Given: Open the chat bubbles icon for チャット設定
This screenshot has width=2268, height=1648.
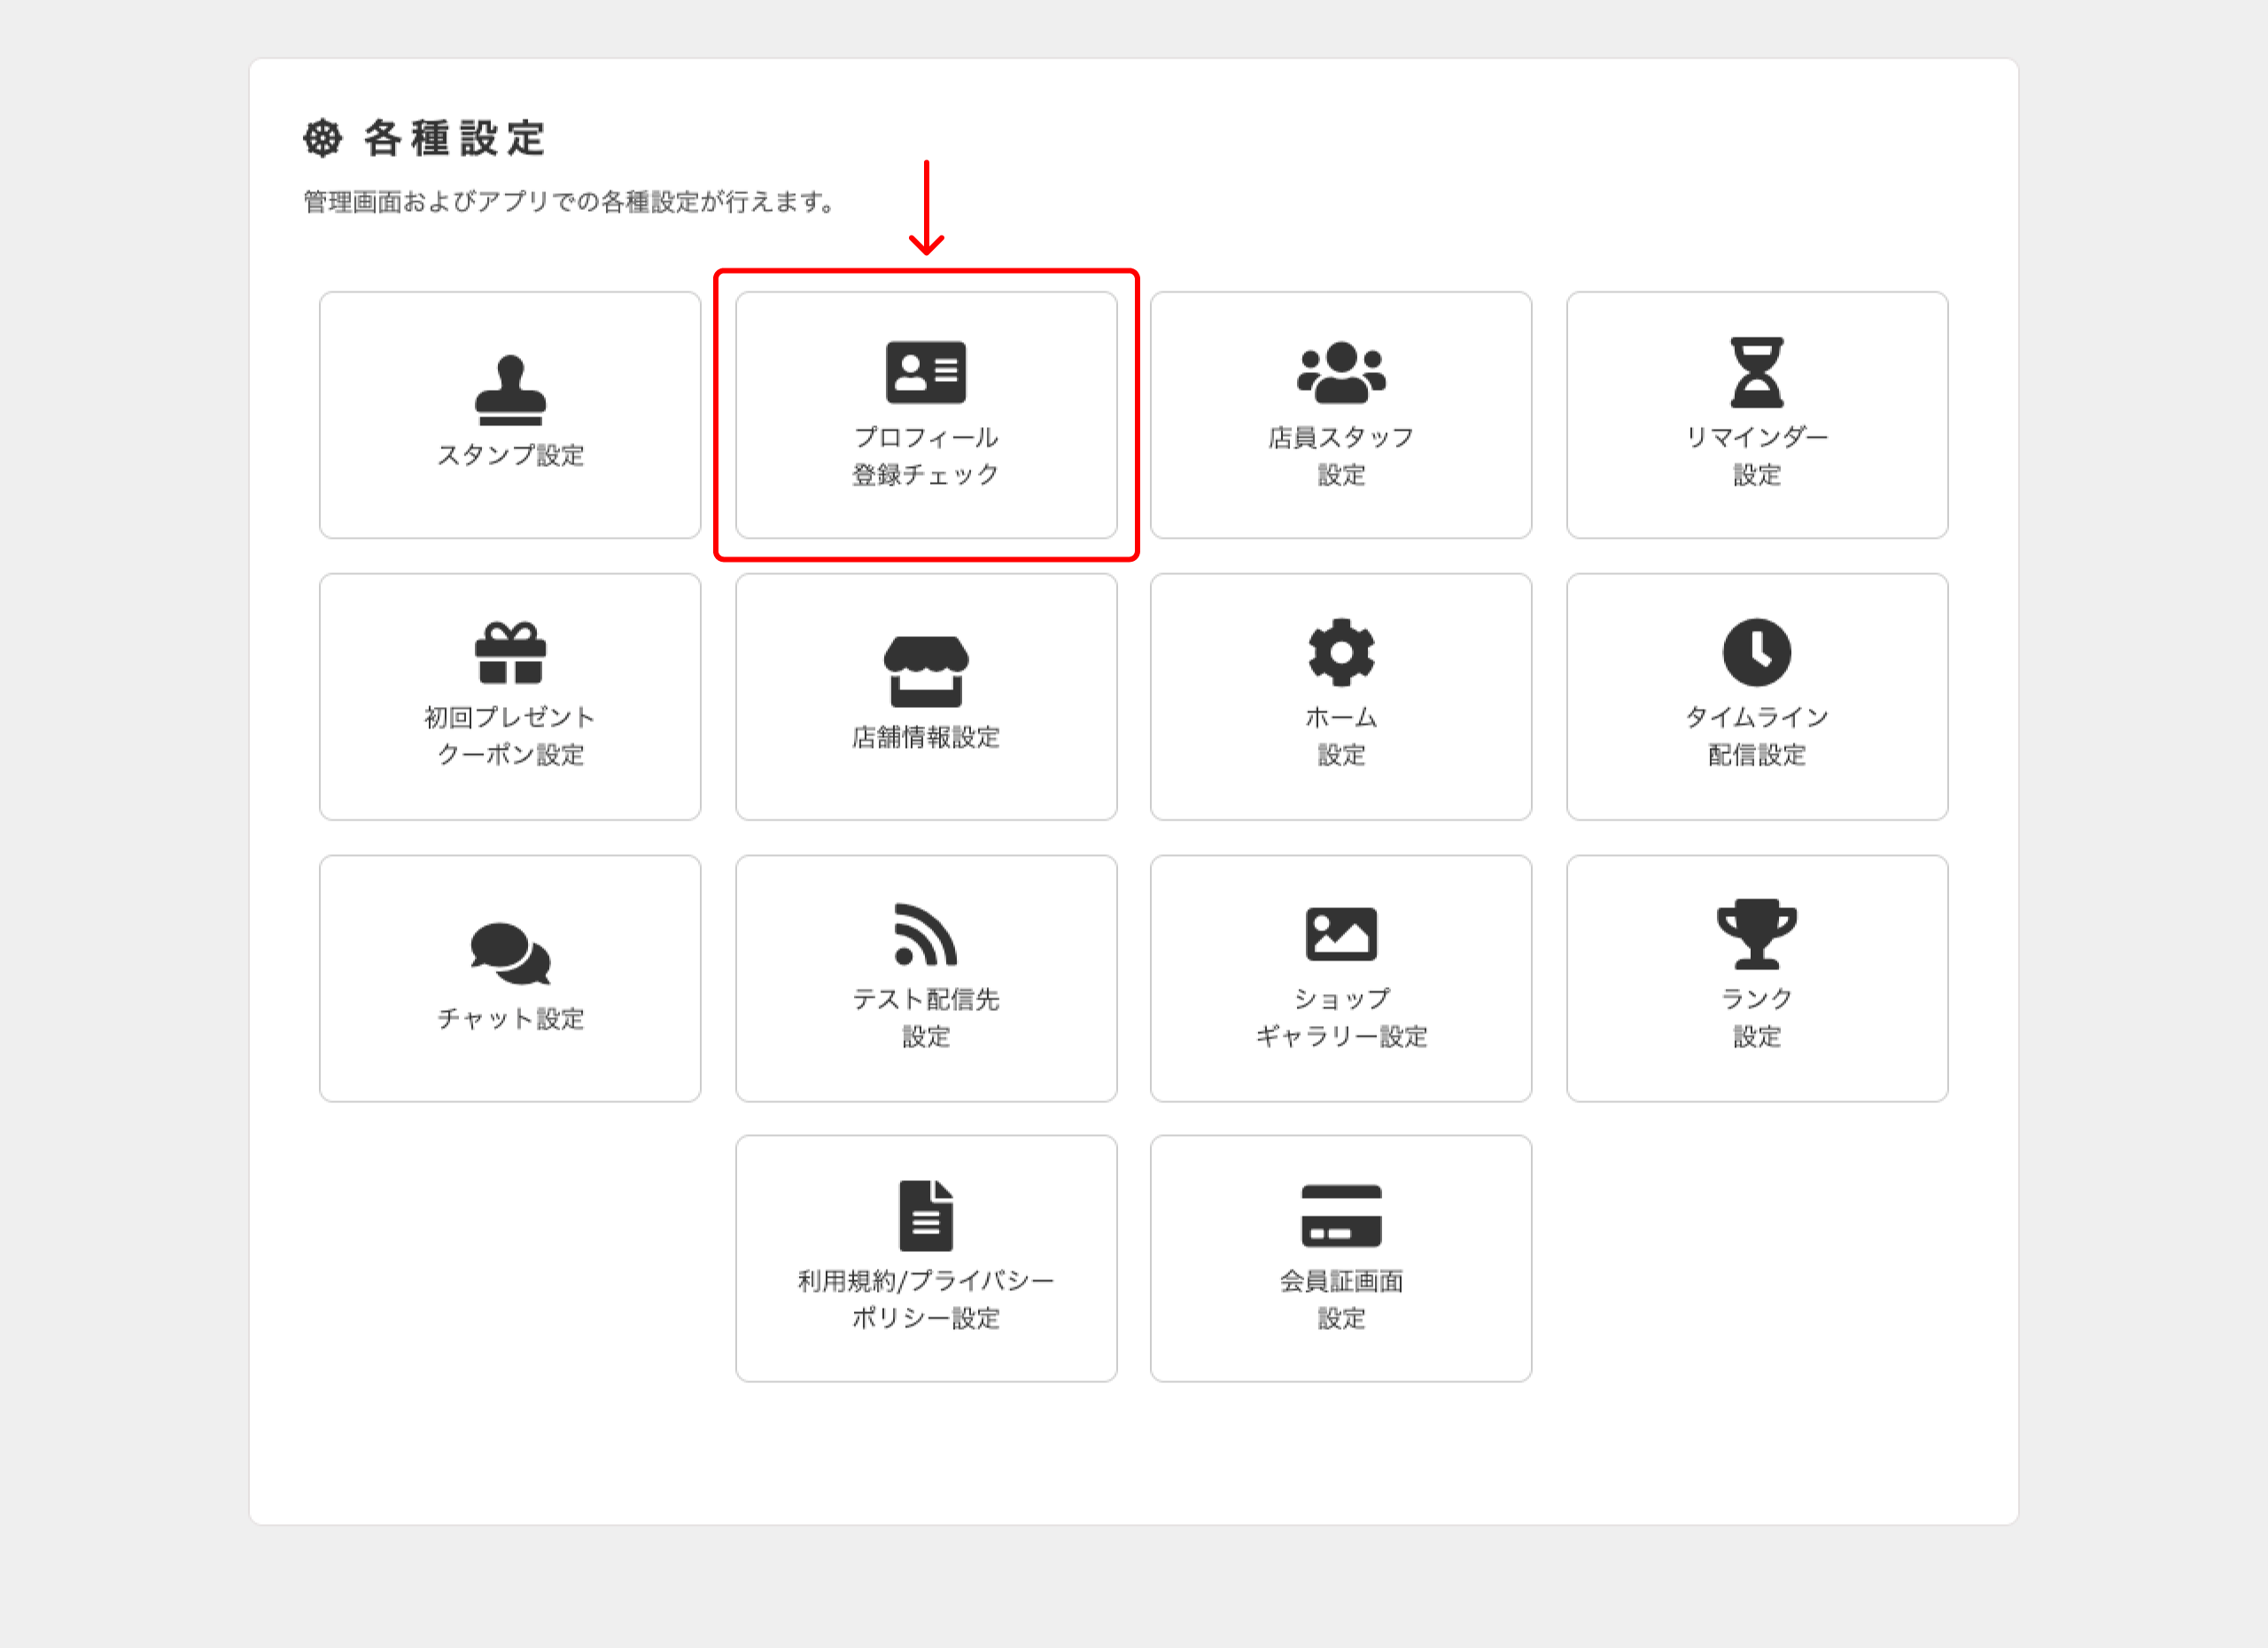Looking at the screenshot, I should click(x=510, y=953).
